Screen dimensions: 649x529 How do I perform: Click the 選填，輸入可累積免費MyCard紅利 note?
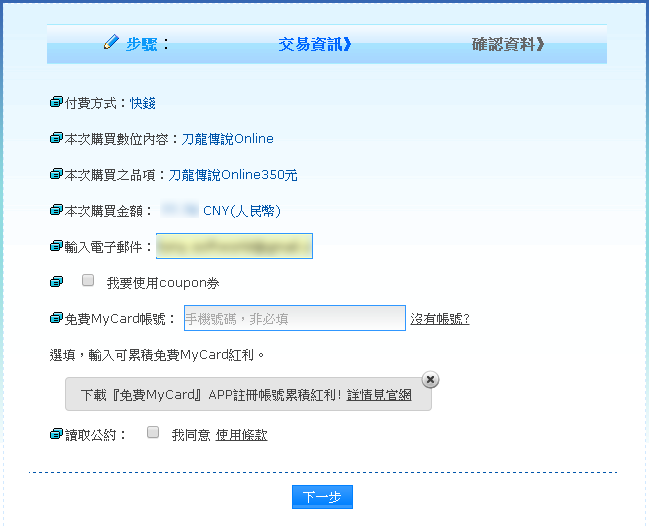[x=157, y=355]
